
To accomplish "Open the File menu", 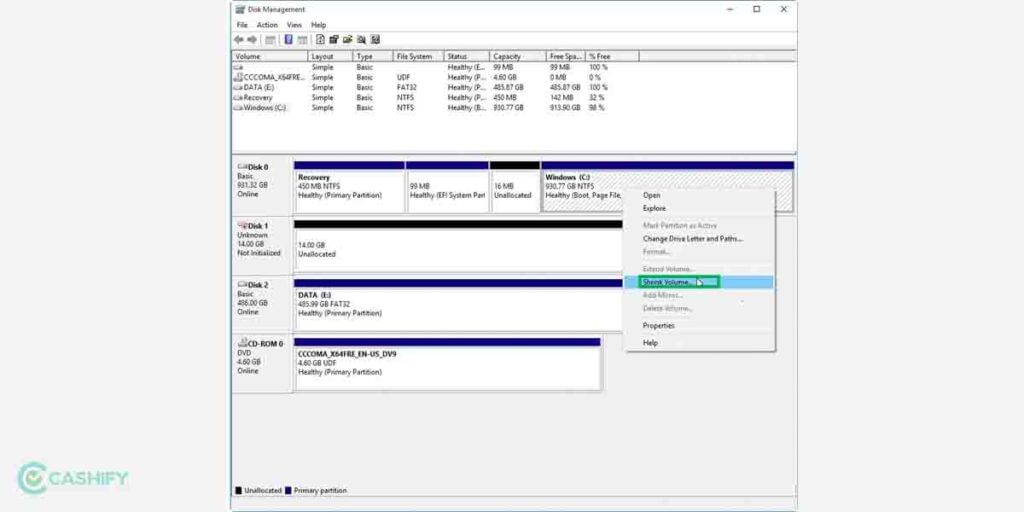I will point(242,25).
